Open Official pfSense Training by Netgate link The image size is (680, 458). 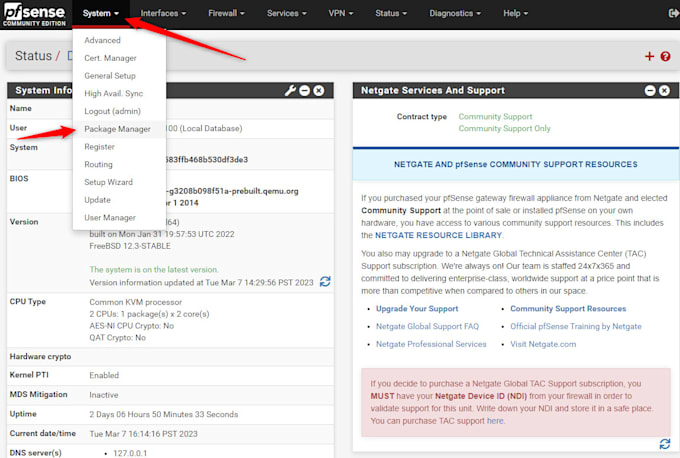click(575, 327)
